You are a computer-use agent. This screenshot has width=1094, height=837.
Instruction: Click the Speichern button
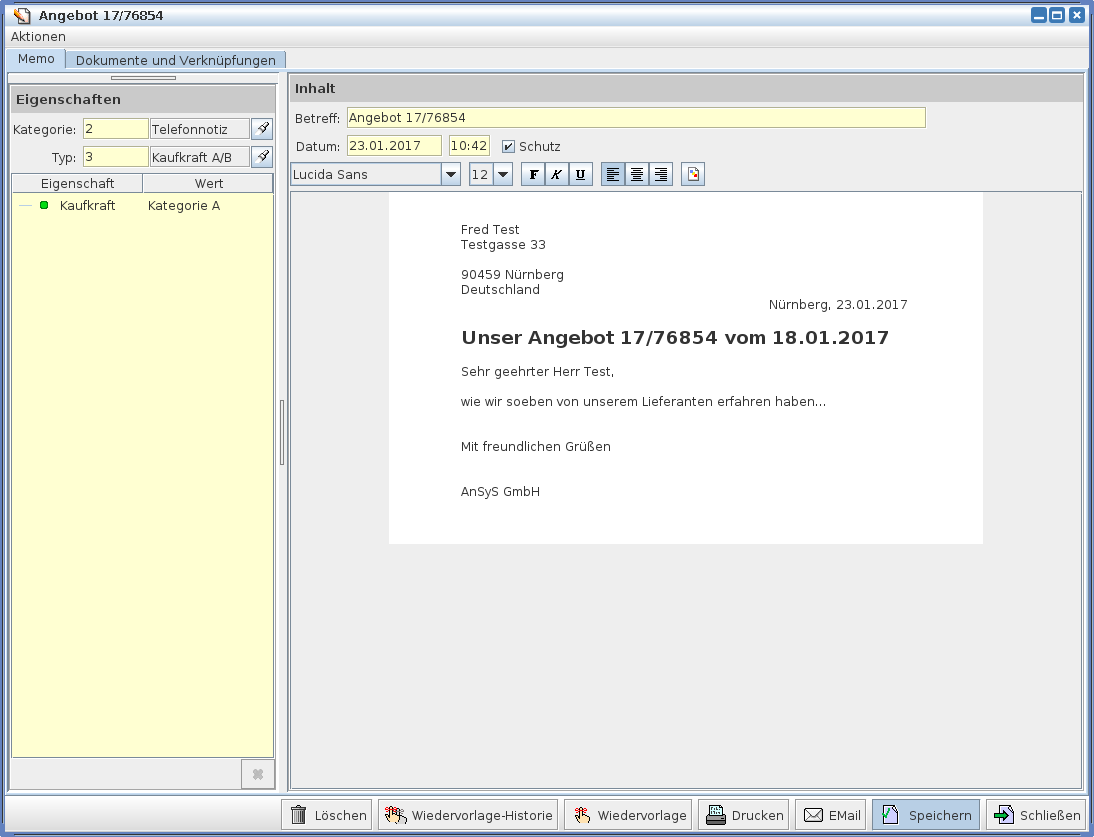(x=925, y=815)
